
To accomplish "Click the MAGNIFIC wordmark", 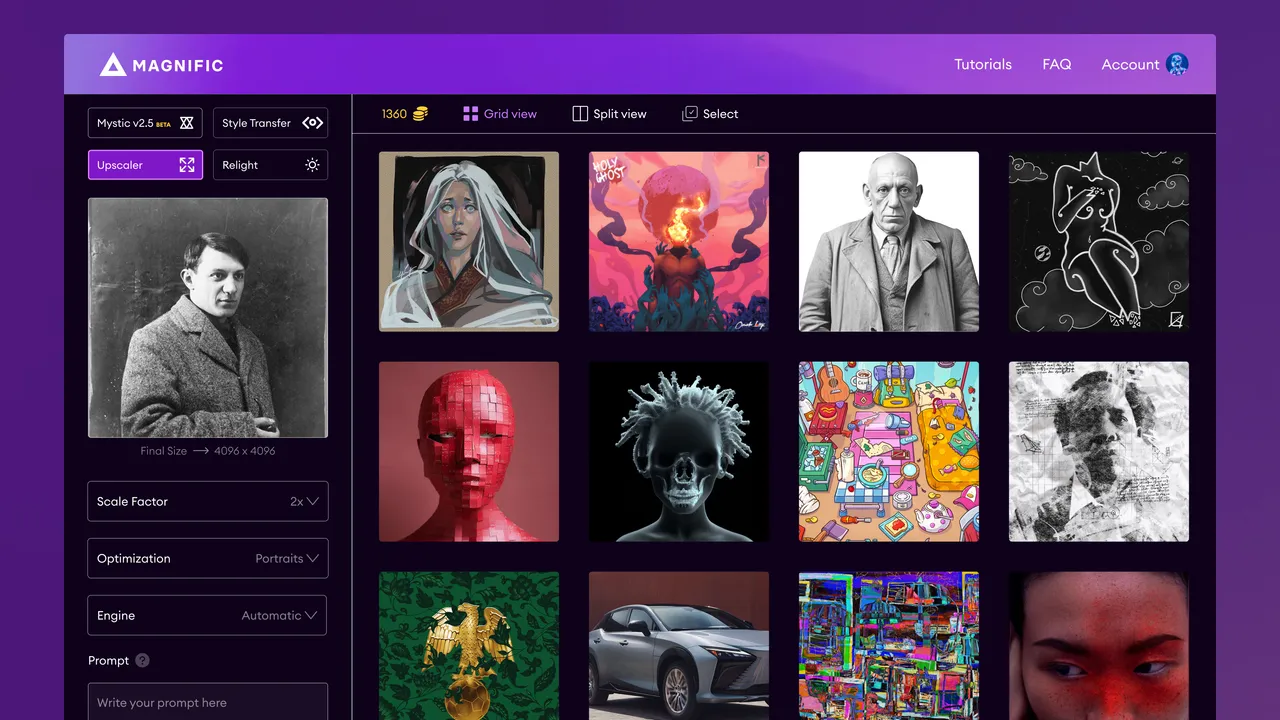I will [180, 66].
